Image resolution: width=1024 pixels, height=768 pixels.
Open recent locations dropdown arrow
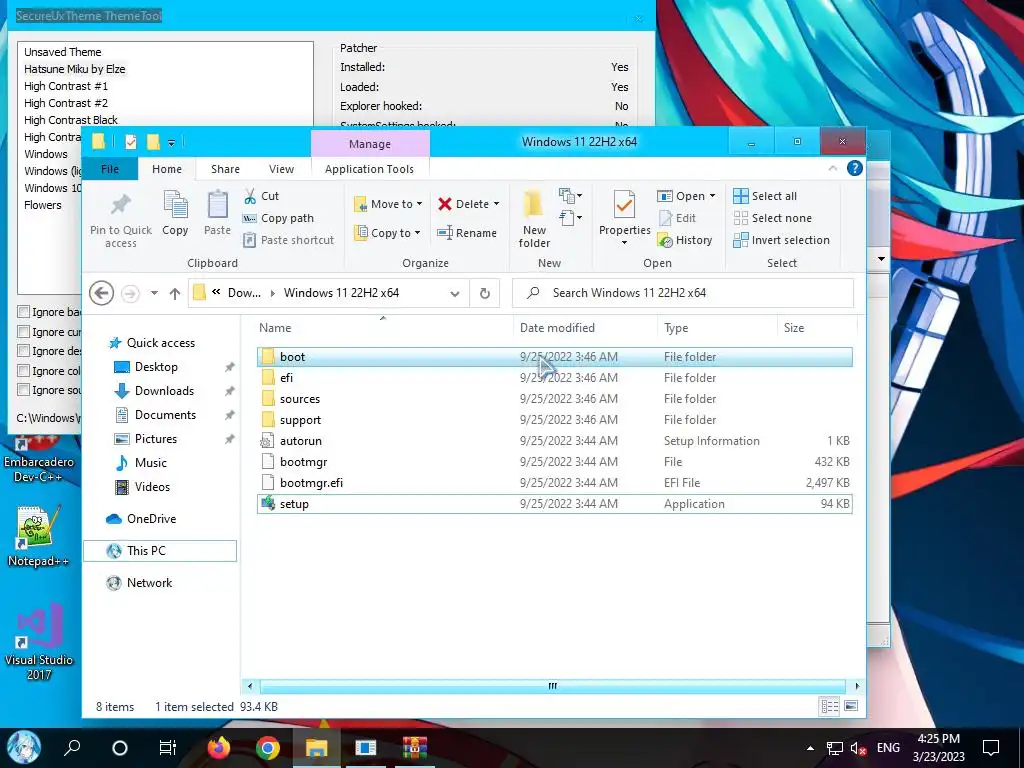(154, 293)
